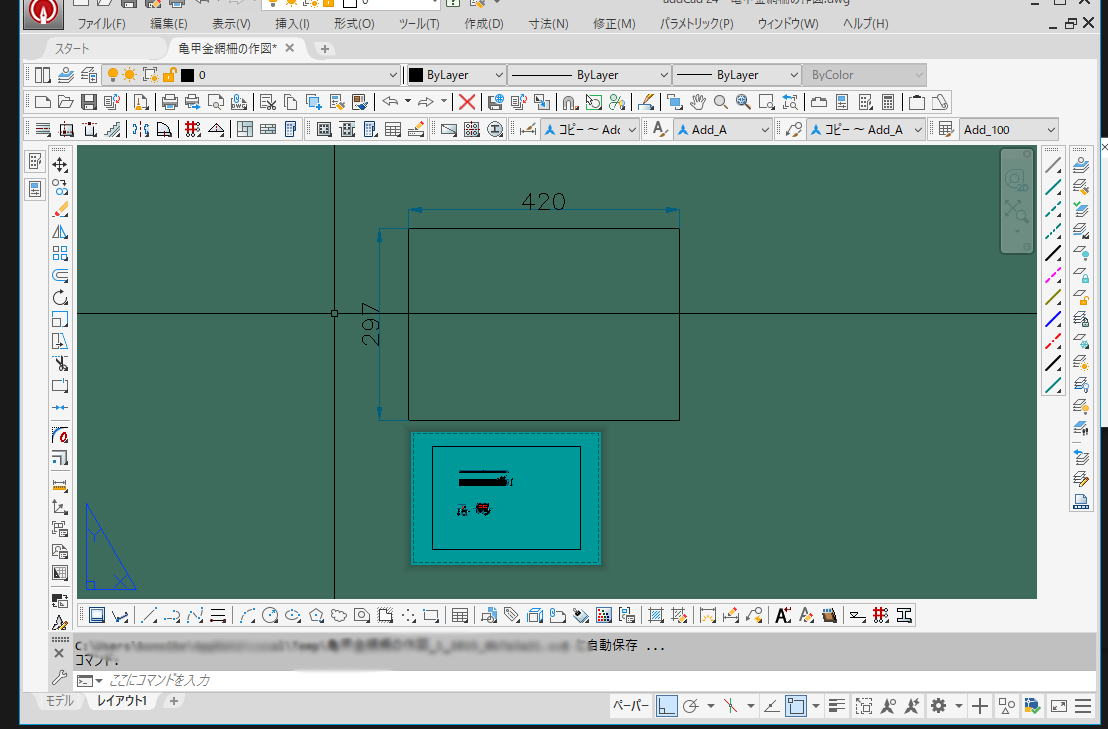
Task: Click the Copy clipboard icon
Action: pos(290,102)
